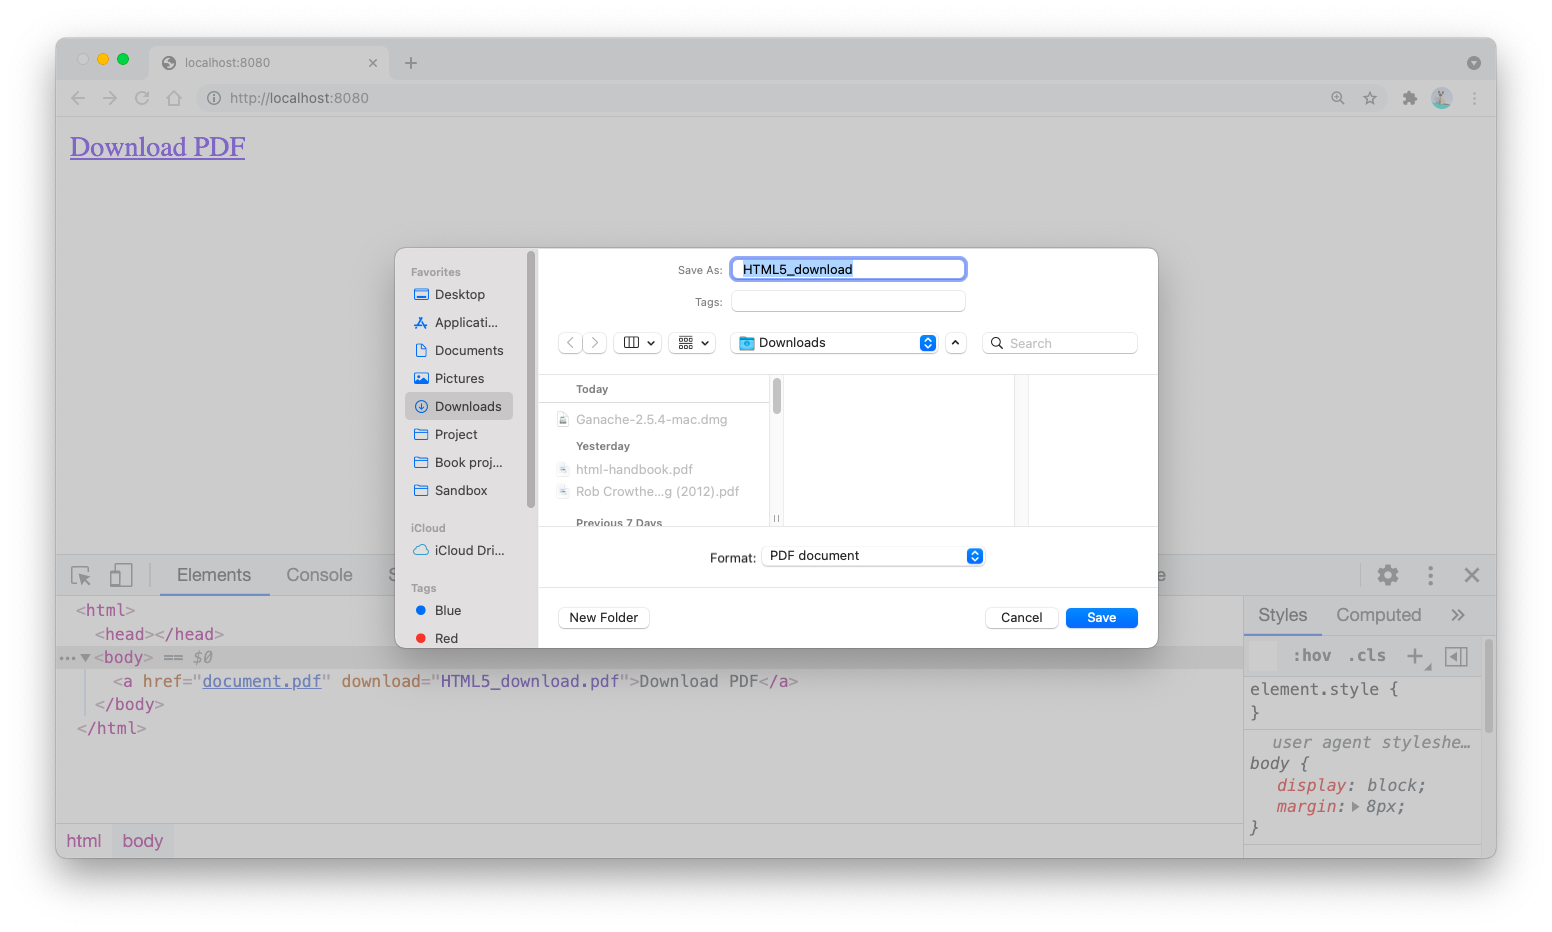Open Chrome's three-dot menu
This screenshot has width=1552, height=932.
pyautogui.click(x=1474, y=98)
